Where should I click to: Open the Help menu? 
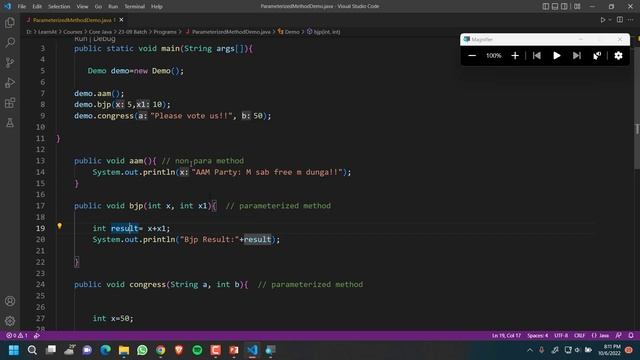tap(157, 7)
